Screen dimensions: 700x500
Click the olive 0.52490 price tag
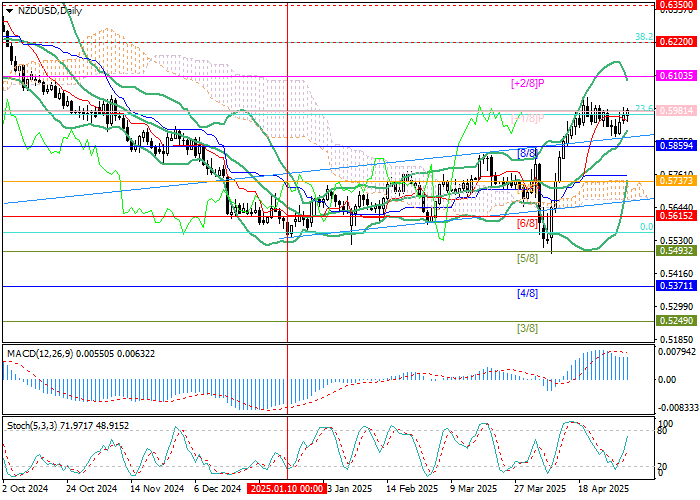click(x=676, y=321)
